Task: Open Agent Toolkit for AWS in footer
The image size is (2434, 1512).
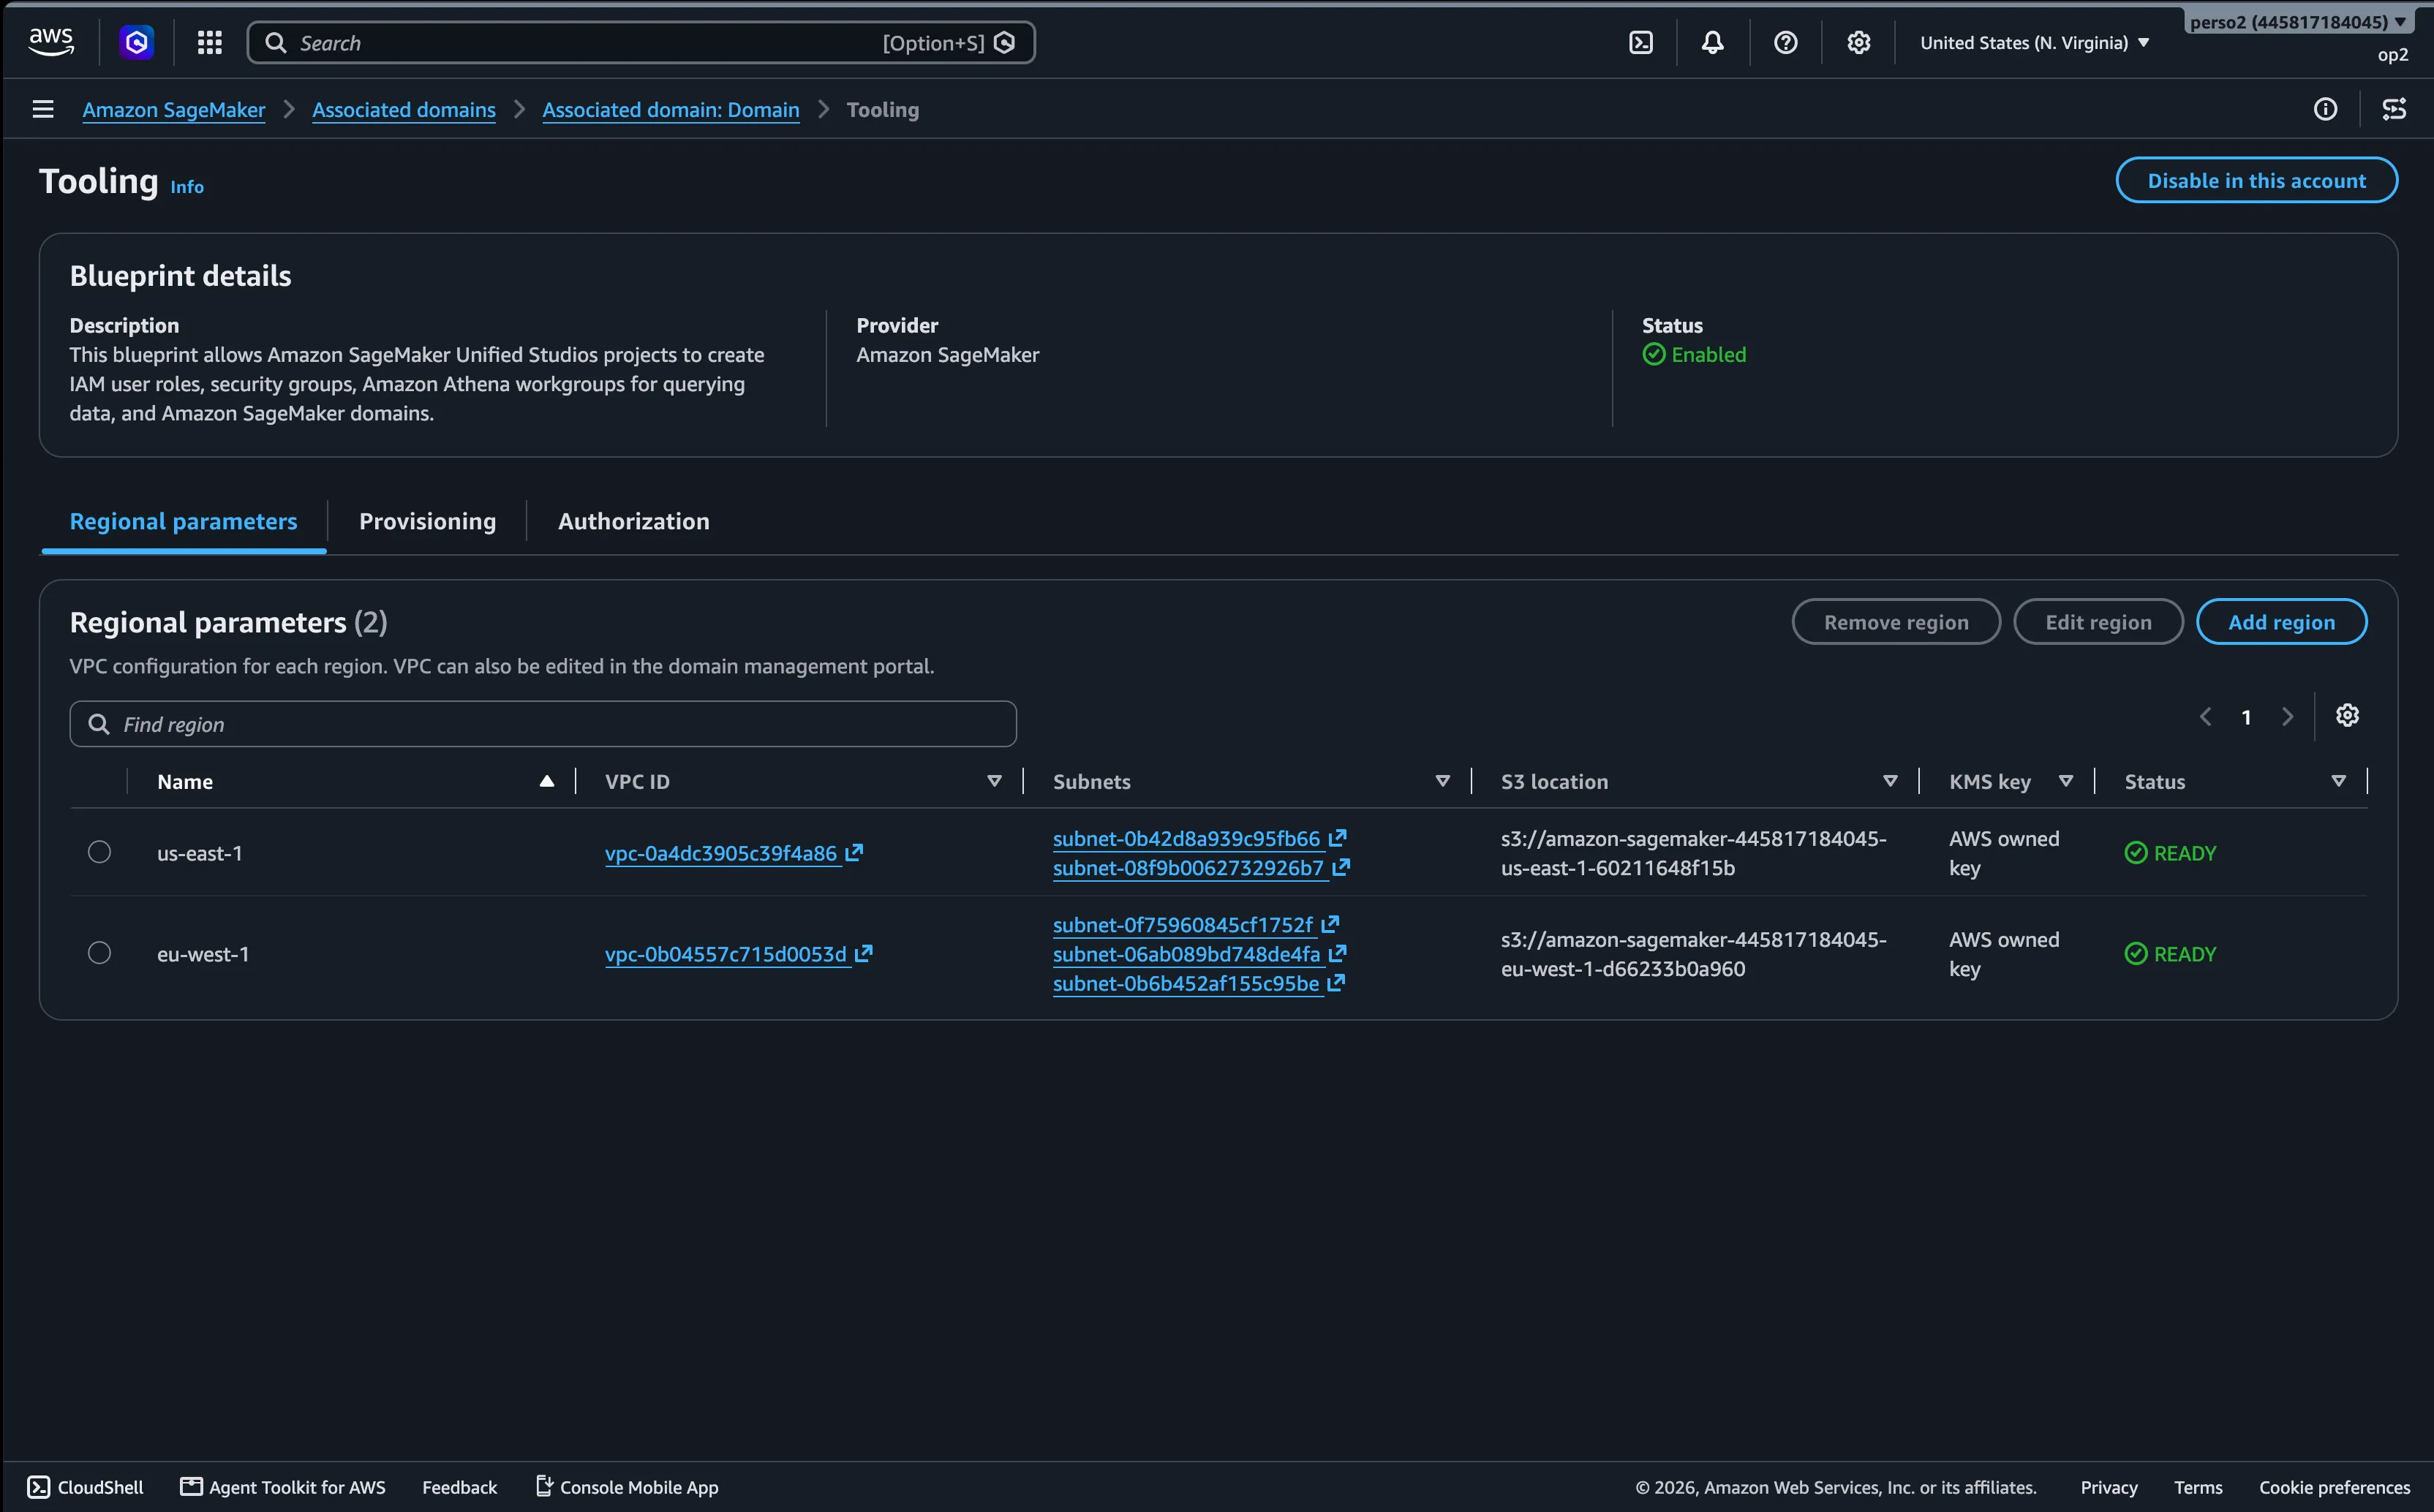Action: [283, 1486]
